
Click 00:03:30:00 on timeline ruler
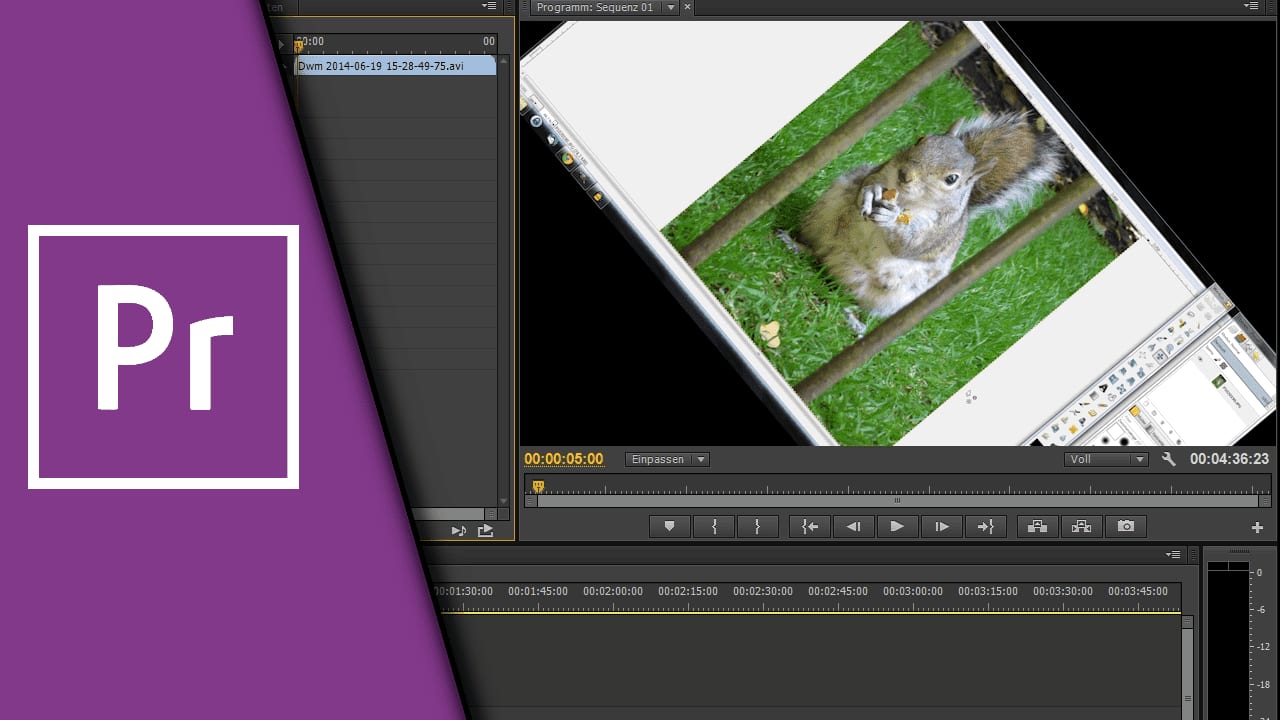click(x=1063, y=591)
